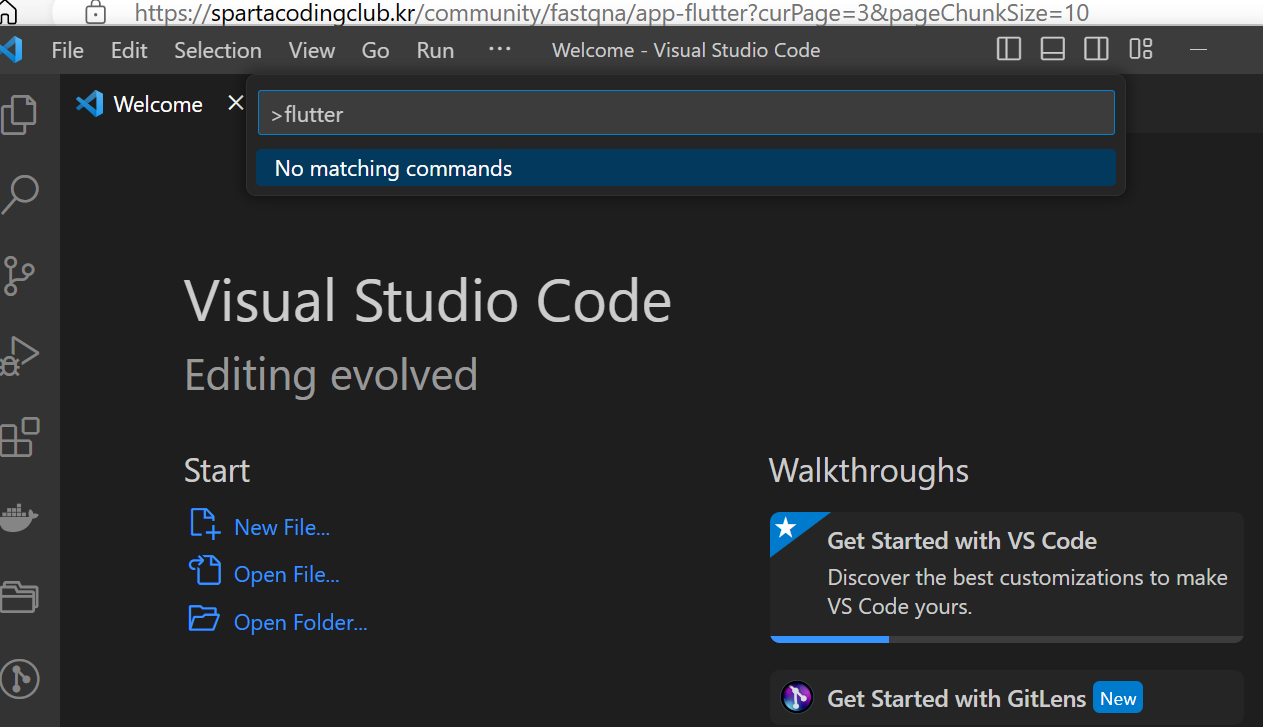
Task: Click the GitLens walkthrough icon
Action: [x=797, y=697]
